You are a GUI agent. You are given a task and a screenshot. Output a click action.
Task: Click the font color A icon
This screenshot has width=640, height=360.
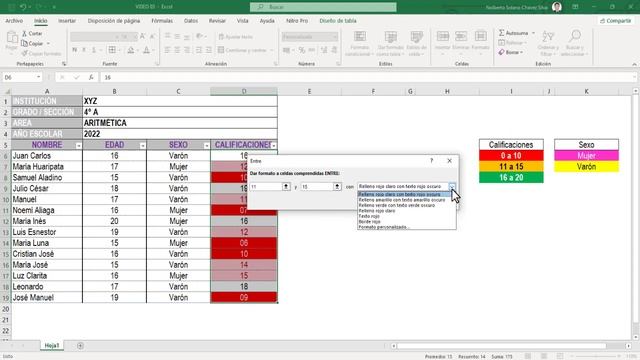[147, 50]
